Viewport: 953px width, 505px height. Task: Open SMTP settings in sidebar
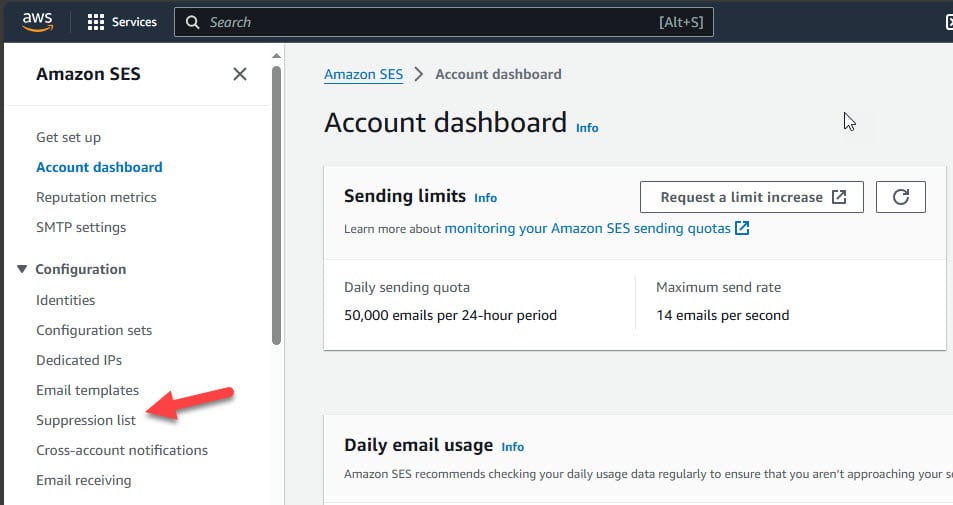tap(81, 227)
